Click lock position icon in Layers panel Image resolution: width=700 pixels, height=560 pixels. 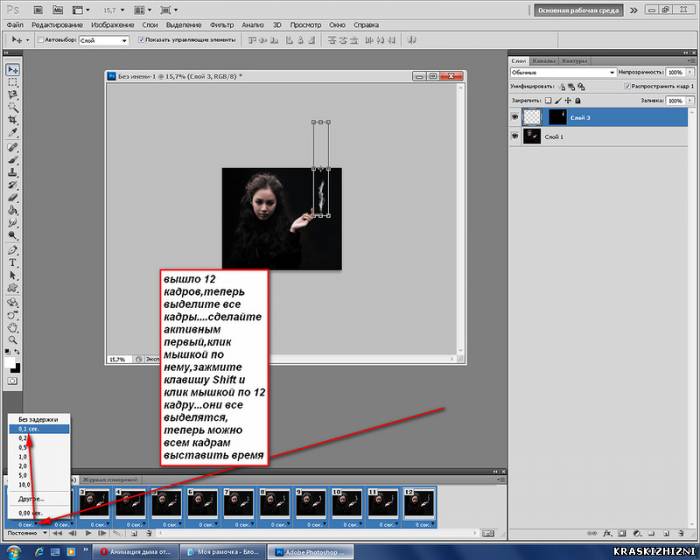coord(568,101)
